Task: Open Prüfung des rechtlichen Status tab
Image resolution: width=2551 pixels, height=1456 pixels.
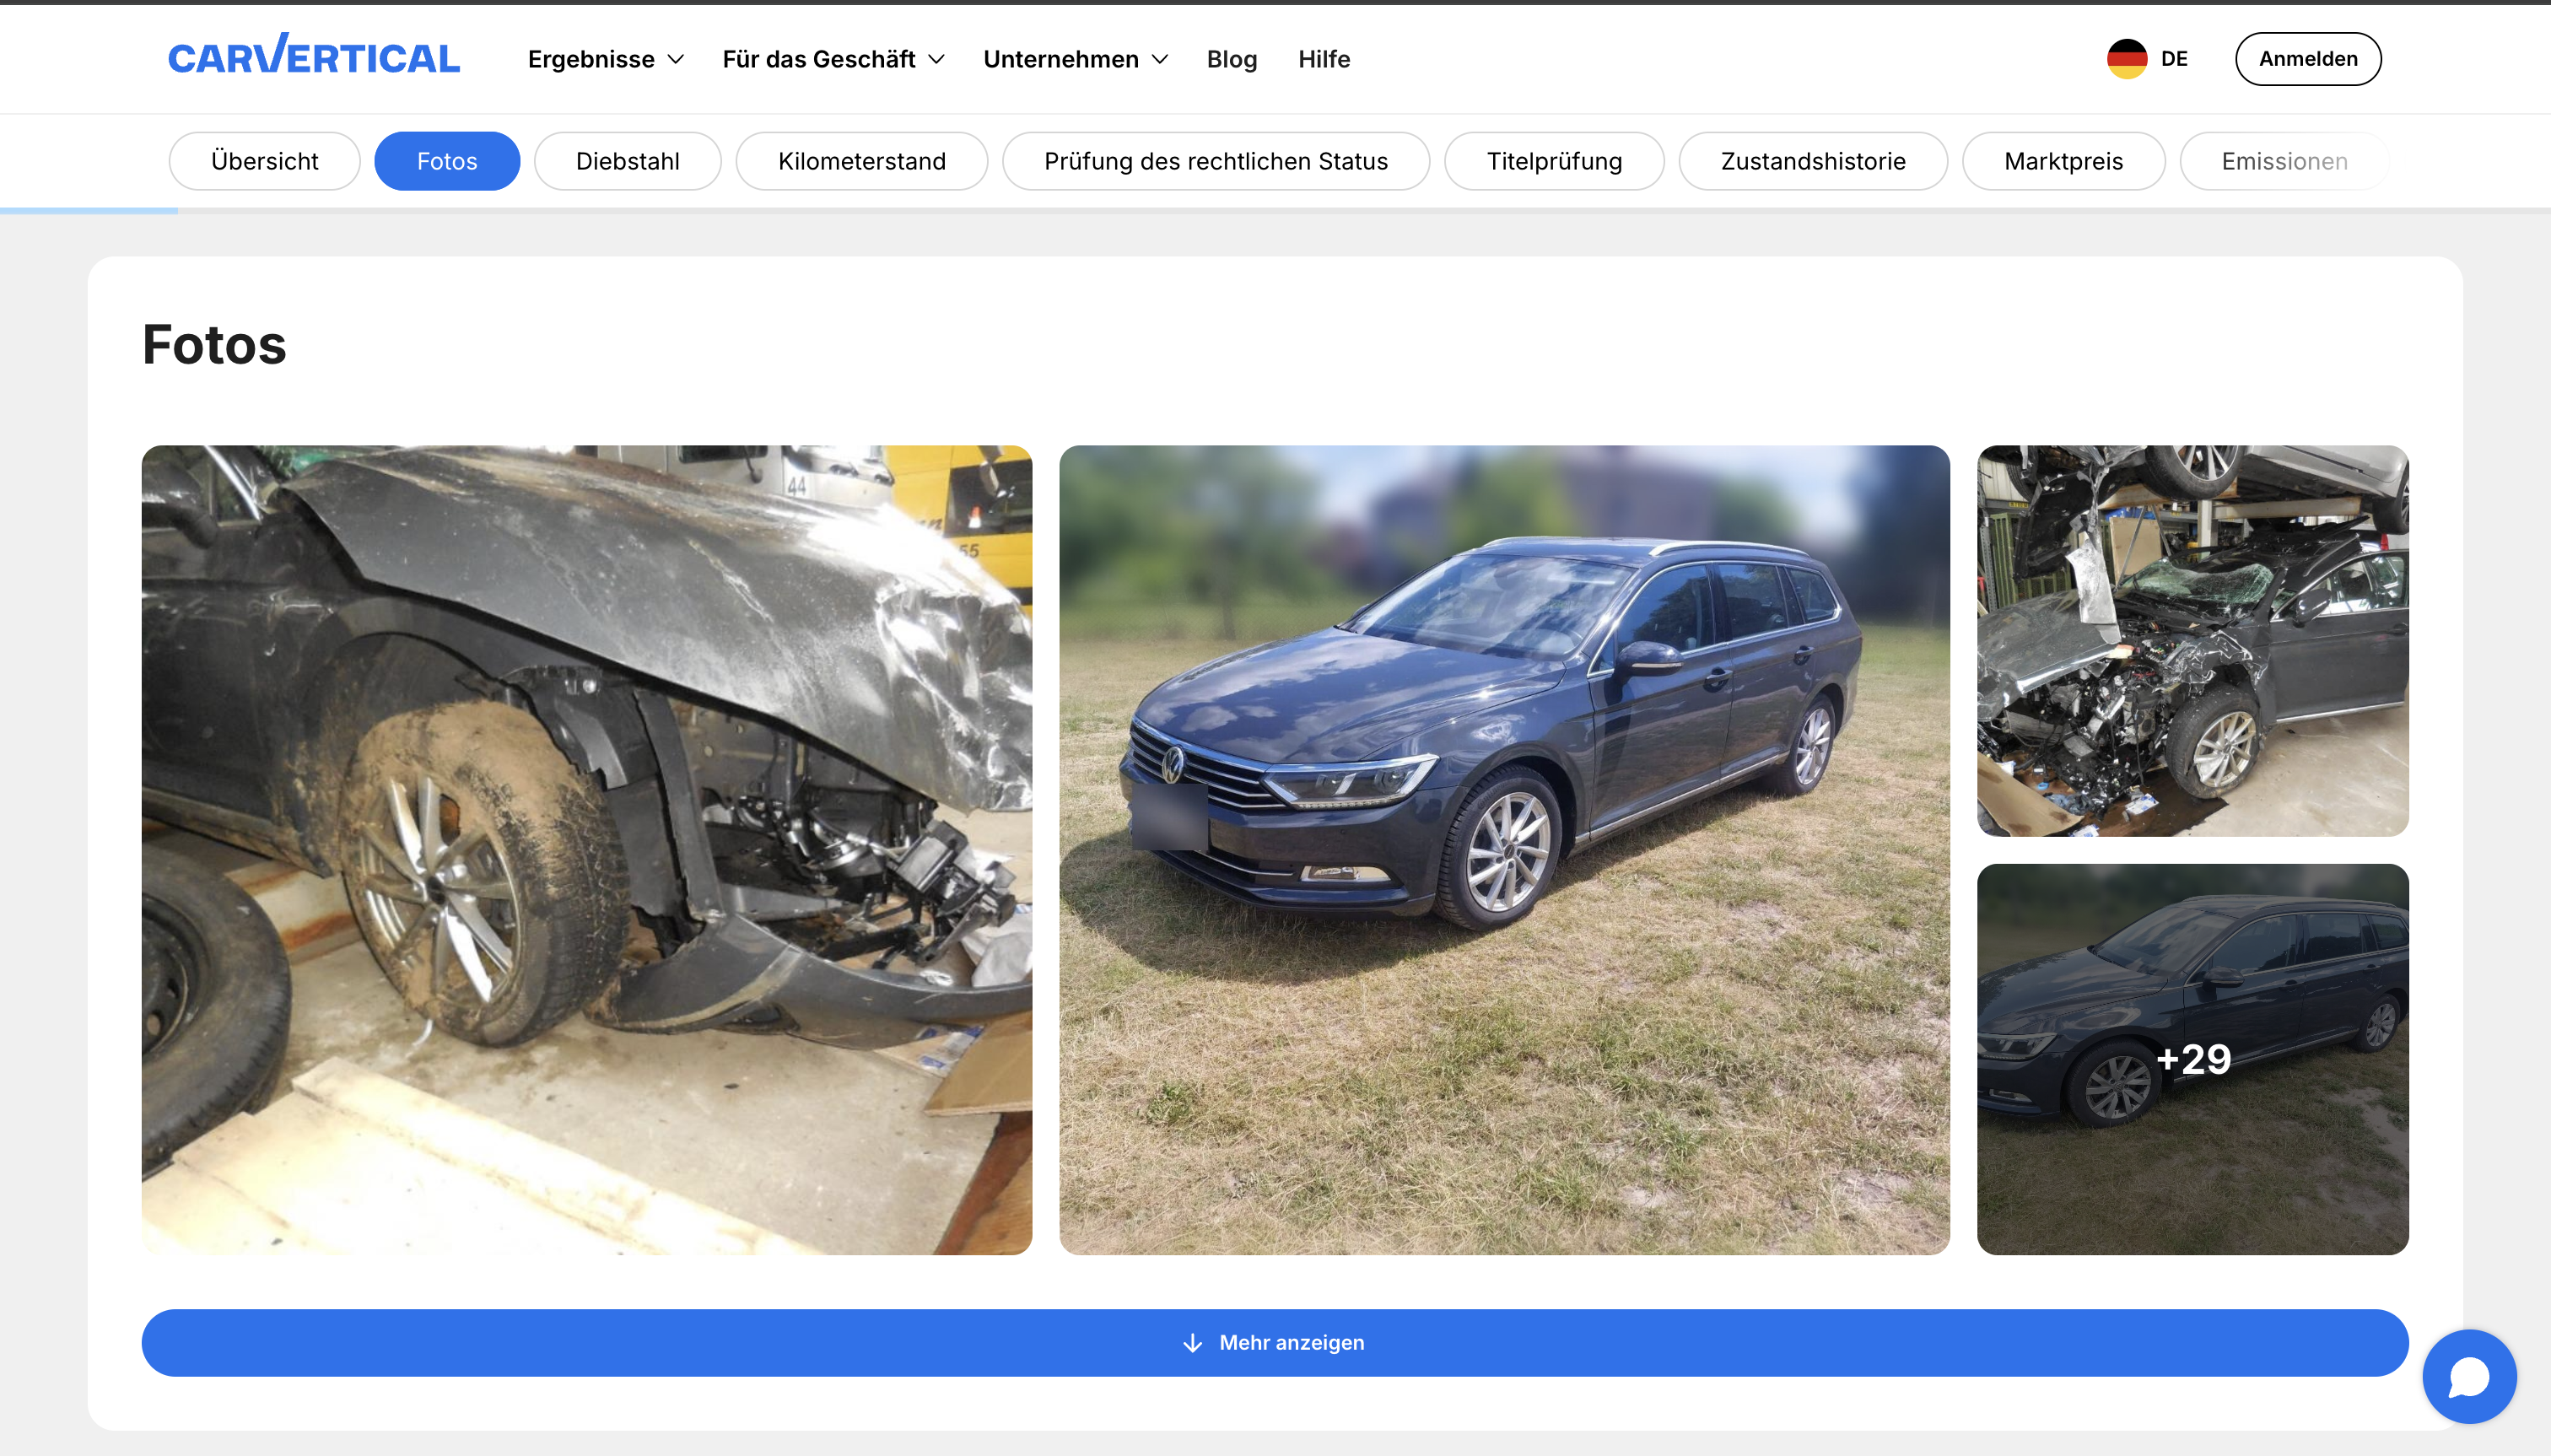Action: coord(1215,161)
